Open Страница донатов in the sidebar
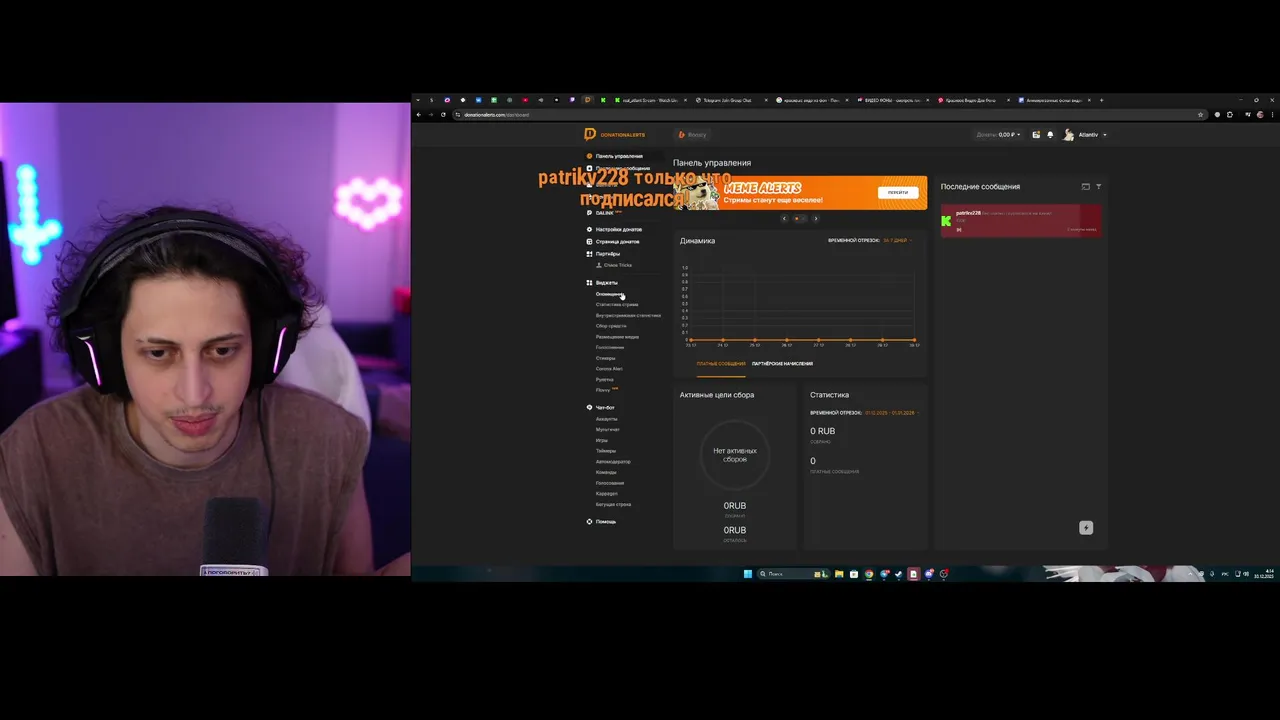The image size is (1280, 720). [612, 241]
